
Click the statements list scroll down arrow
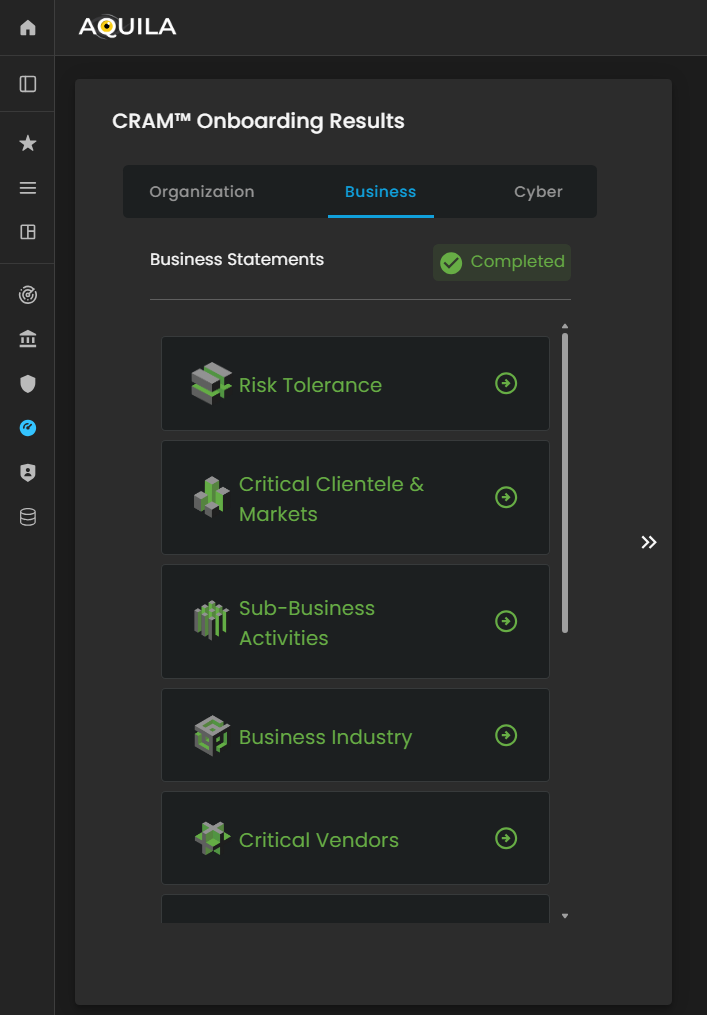(x=565, y=915)
